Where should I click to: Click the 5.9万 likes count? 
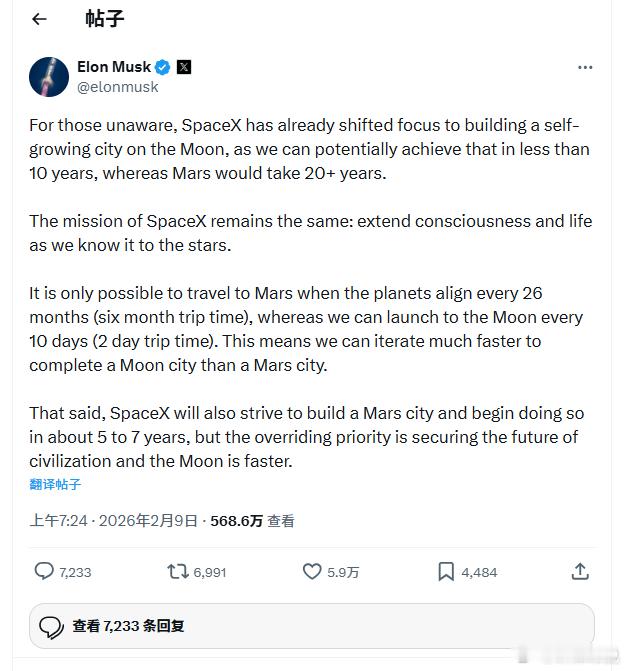click(x=343, y=573)
